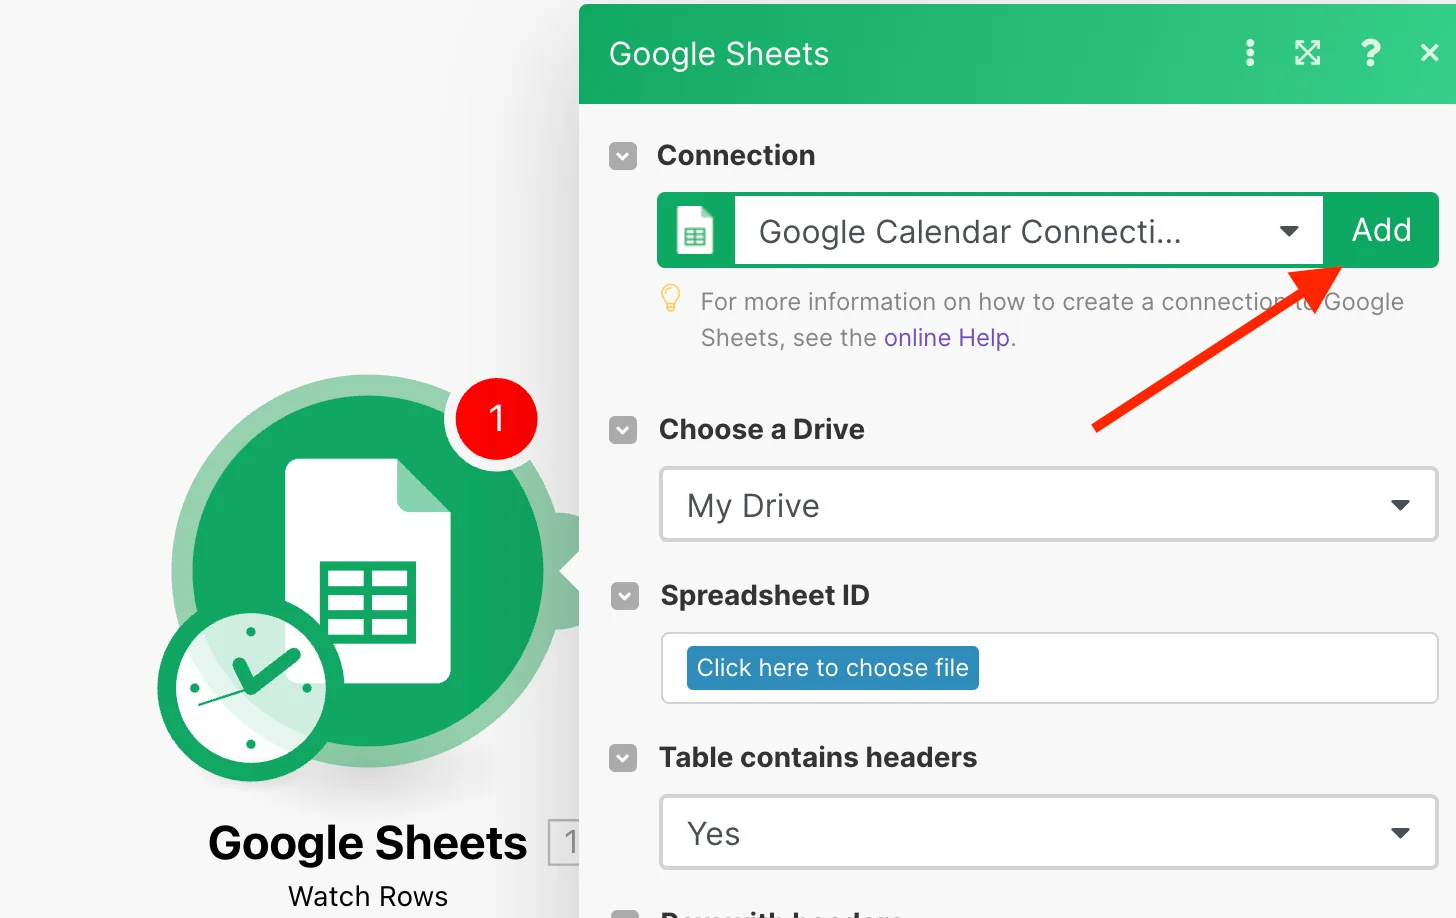Open the online Help link
Image resolution: width=1456 pixels, height=918 pixels.
click(949, 338)
